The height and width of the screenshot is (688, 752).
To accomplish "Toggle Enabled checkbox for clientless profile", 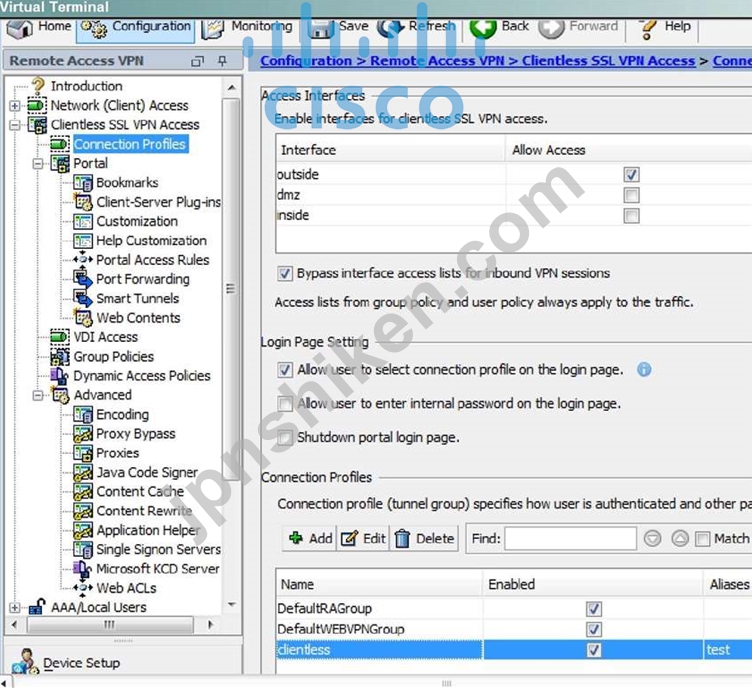I will [x=594, y=650].
